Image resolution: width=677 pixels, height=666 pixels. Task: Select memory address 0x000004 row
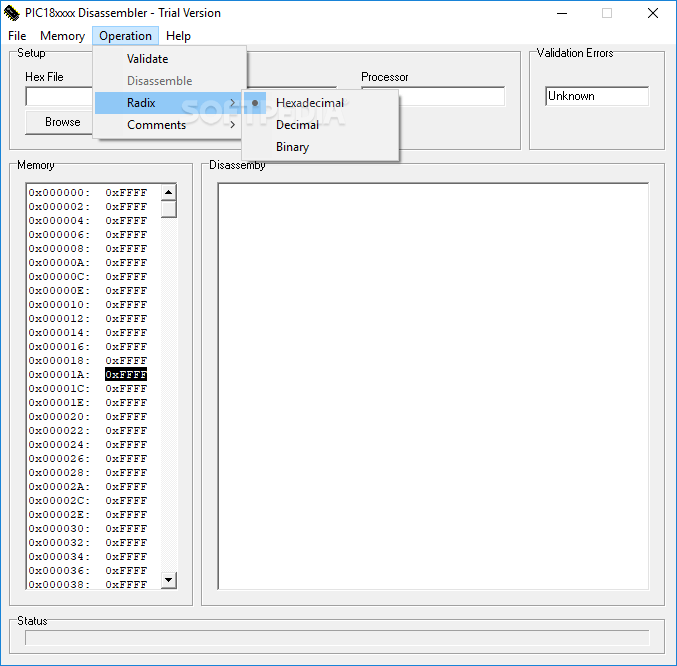88,221
